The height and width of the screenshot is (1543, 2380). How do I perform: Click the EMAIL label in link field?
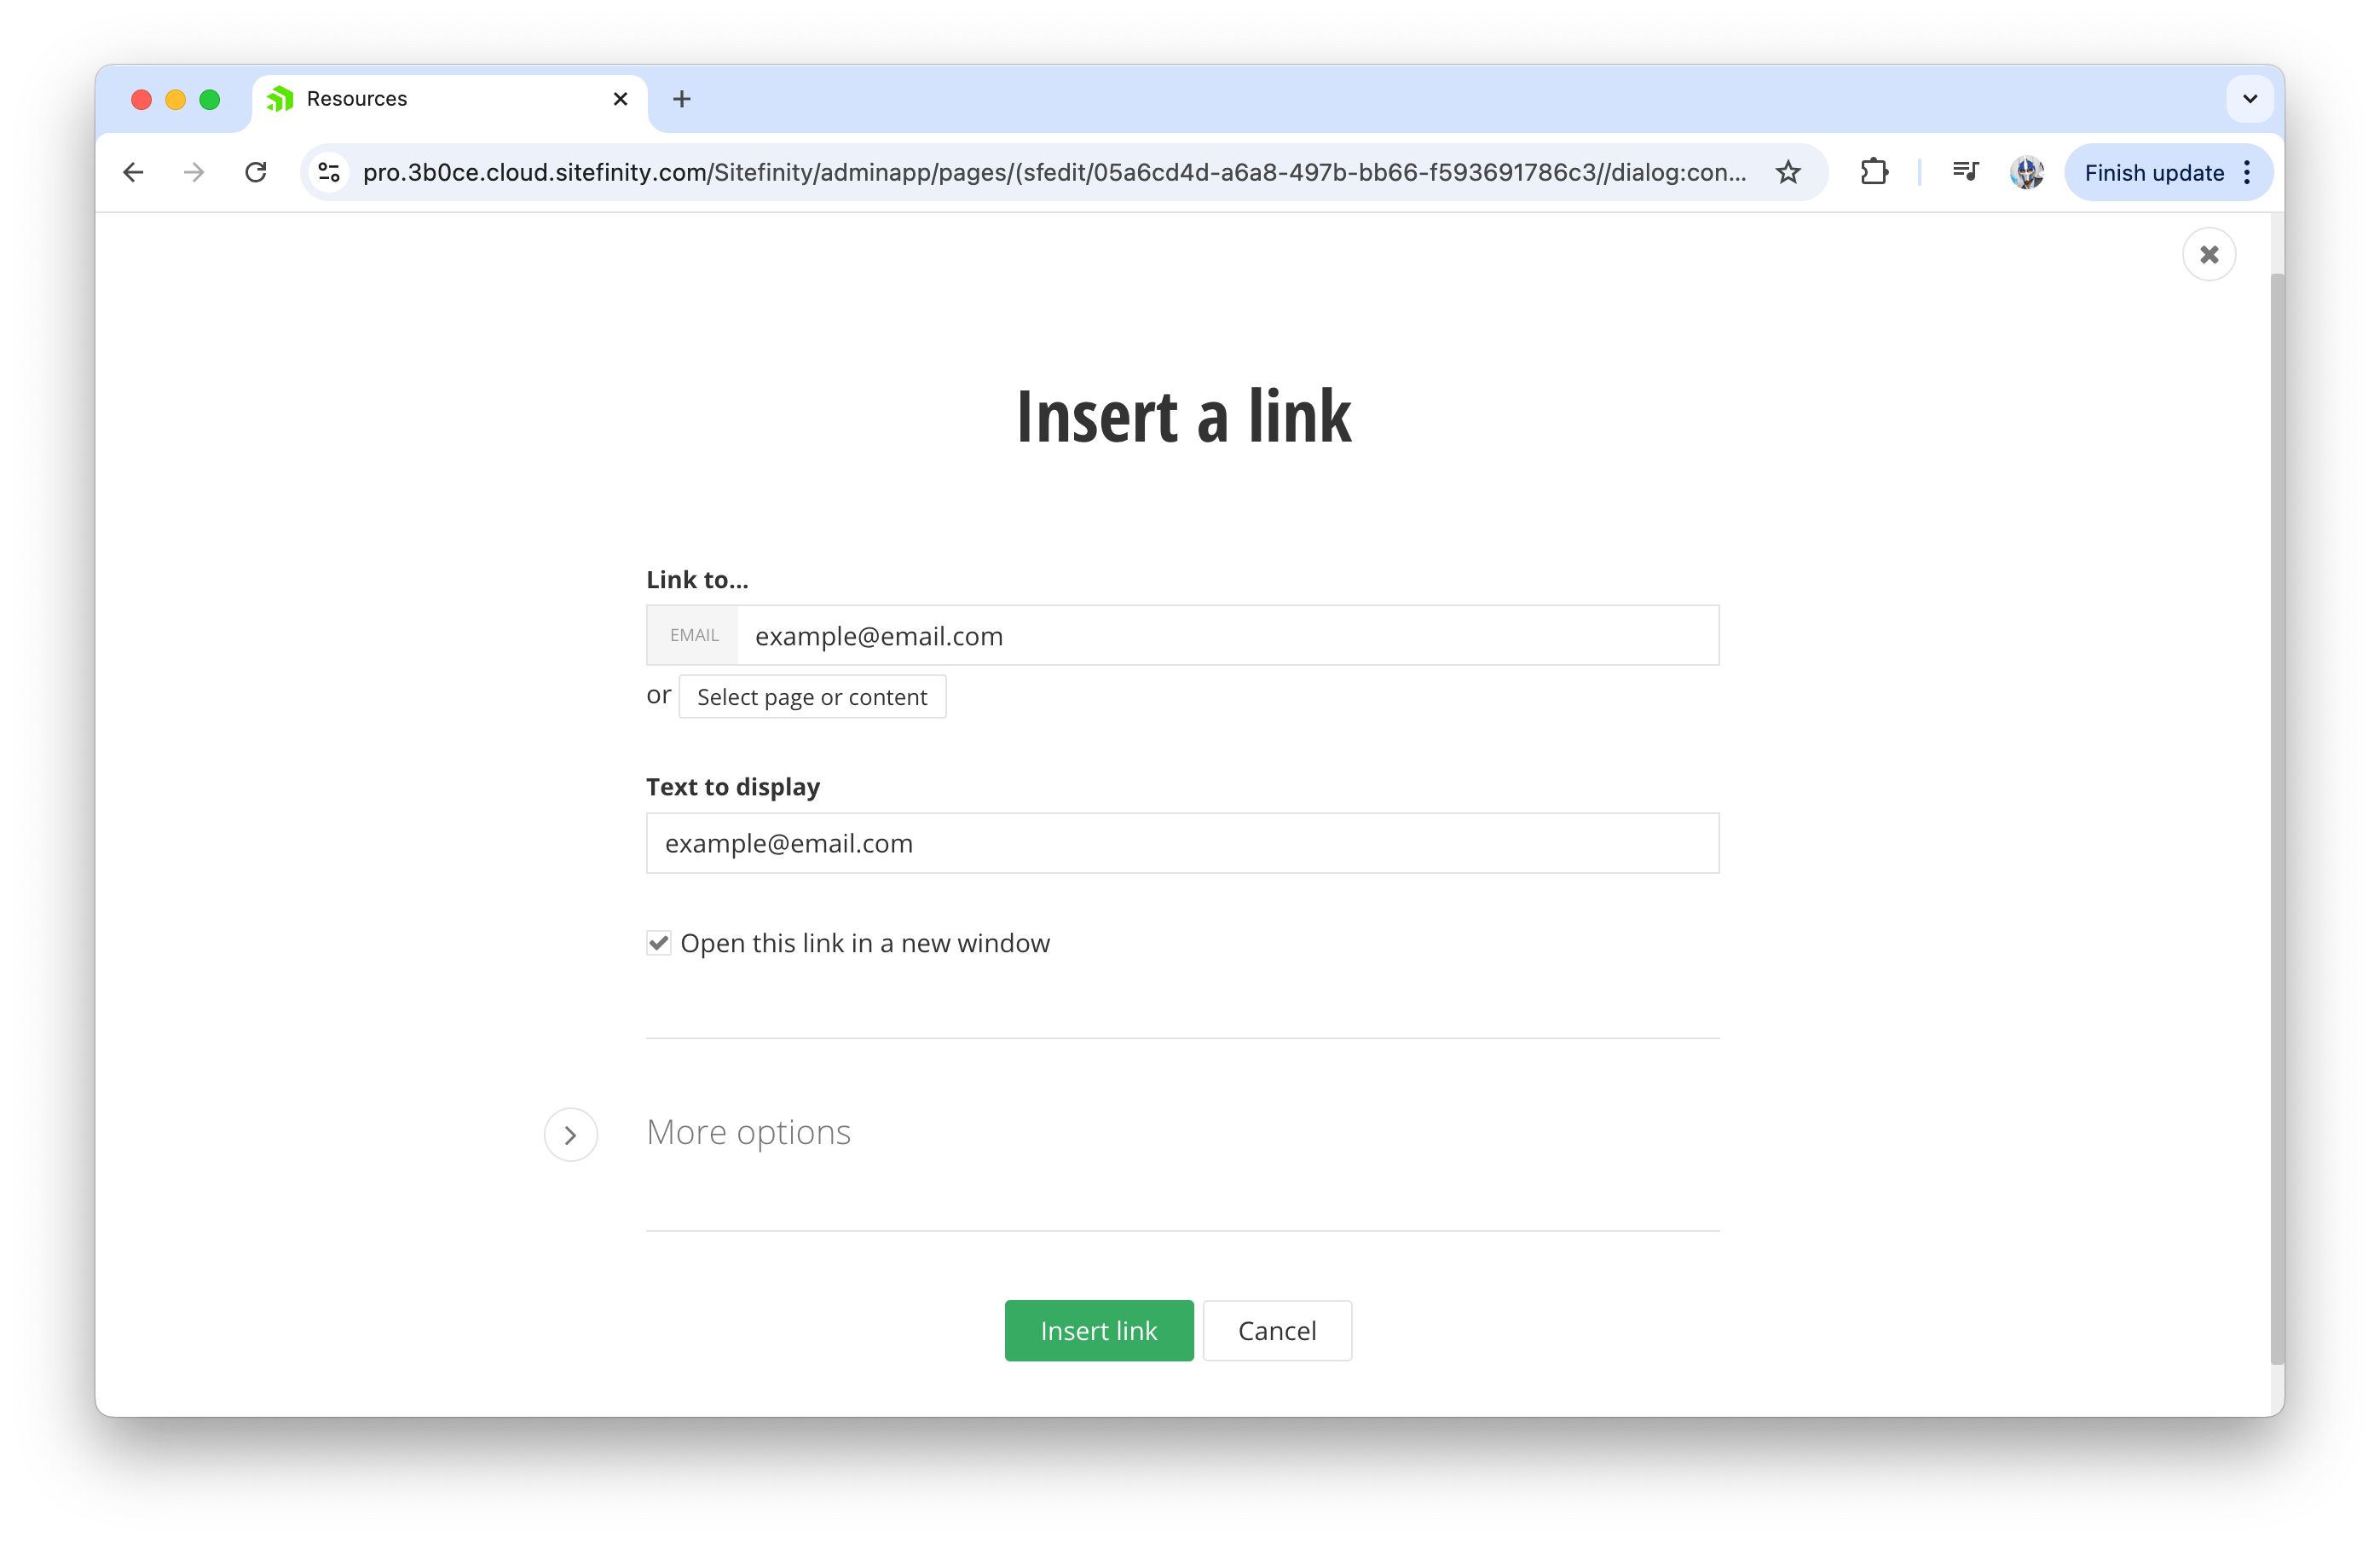tap(690, 635)
